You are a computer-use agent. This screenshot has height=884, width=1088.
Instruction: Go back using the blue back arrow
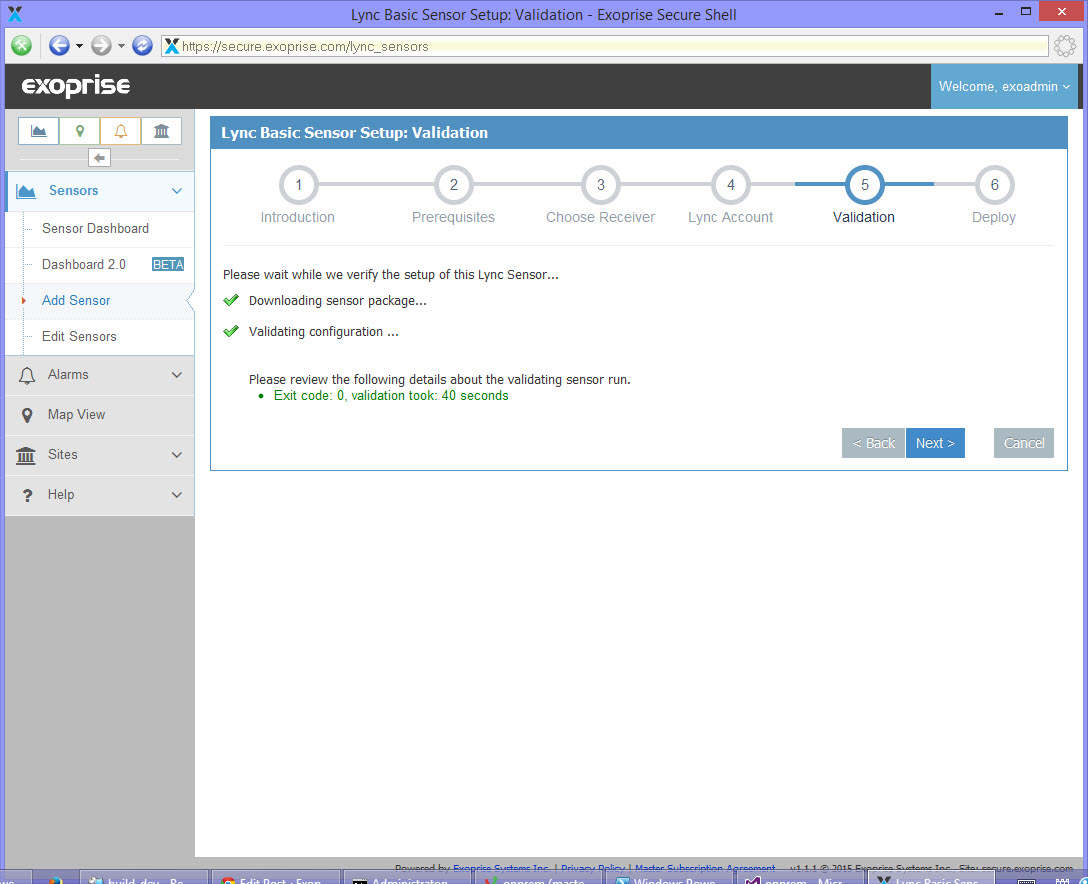tap(59, 46)
